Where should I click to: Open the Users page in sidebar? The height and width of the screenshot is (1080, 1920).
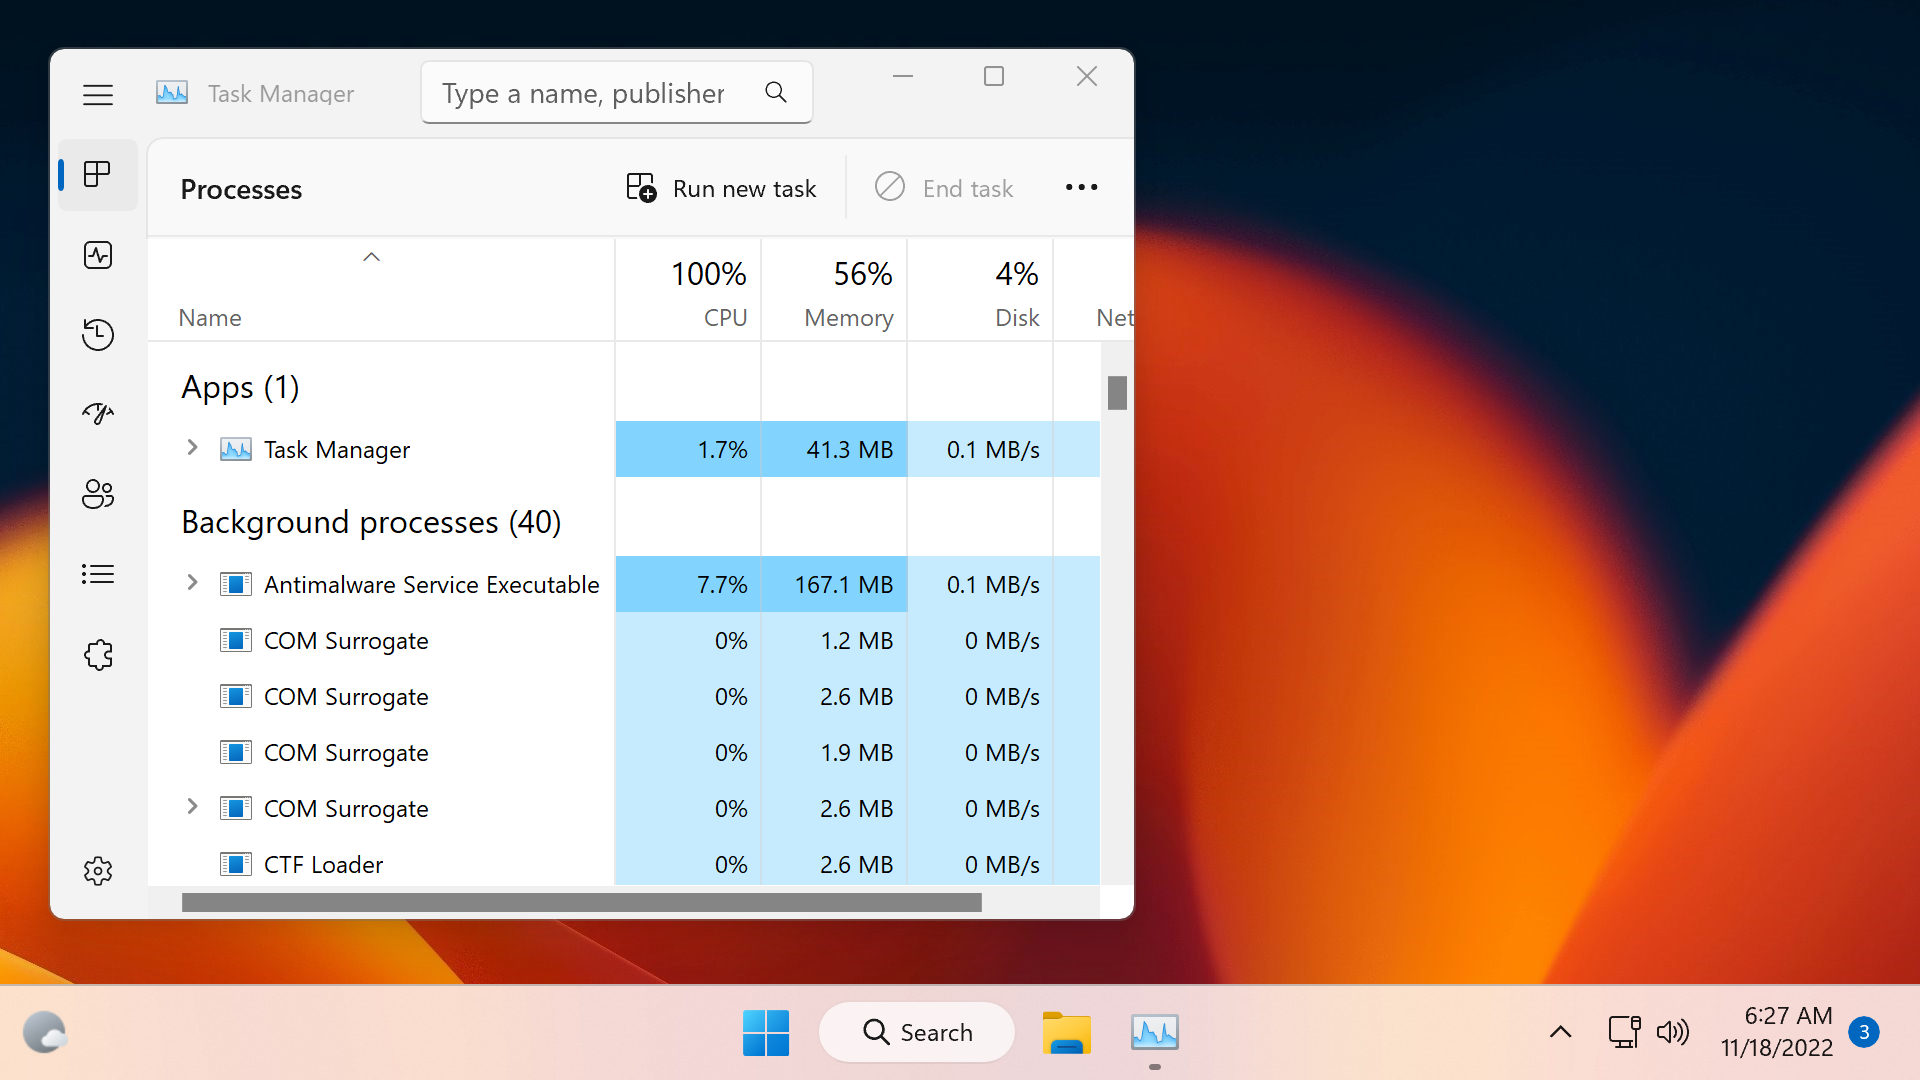98,494
